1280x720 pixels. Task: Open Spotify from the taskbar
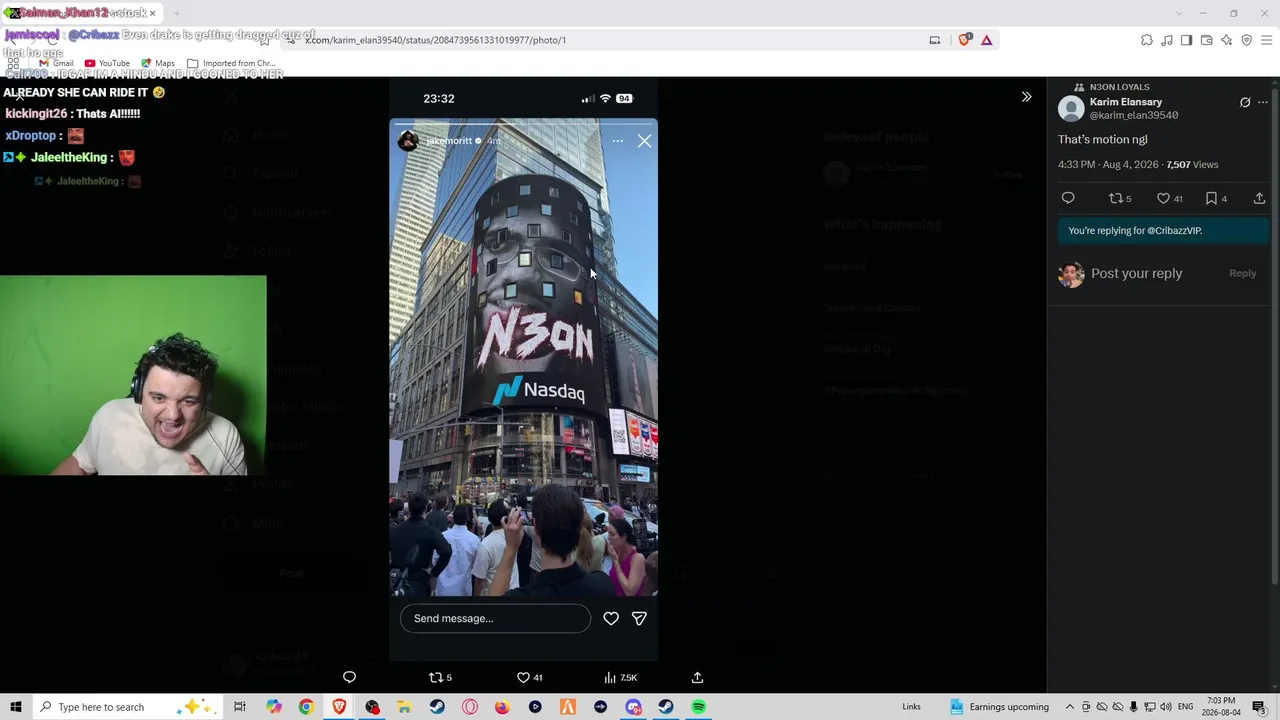698,707
